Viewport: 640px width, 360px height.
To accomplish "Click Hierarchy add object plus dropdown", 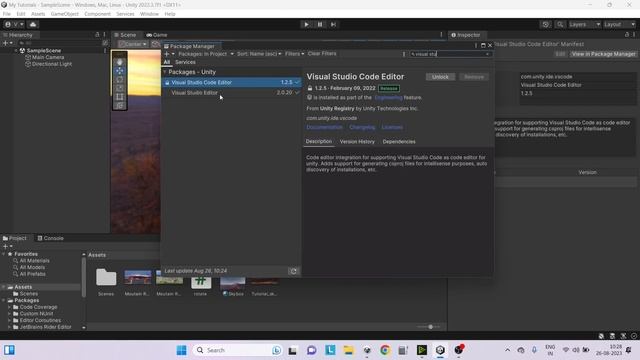I will (7, 43).
